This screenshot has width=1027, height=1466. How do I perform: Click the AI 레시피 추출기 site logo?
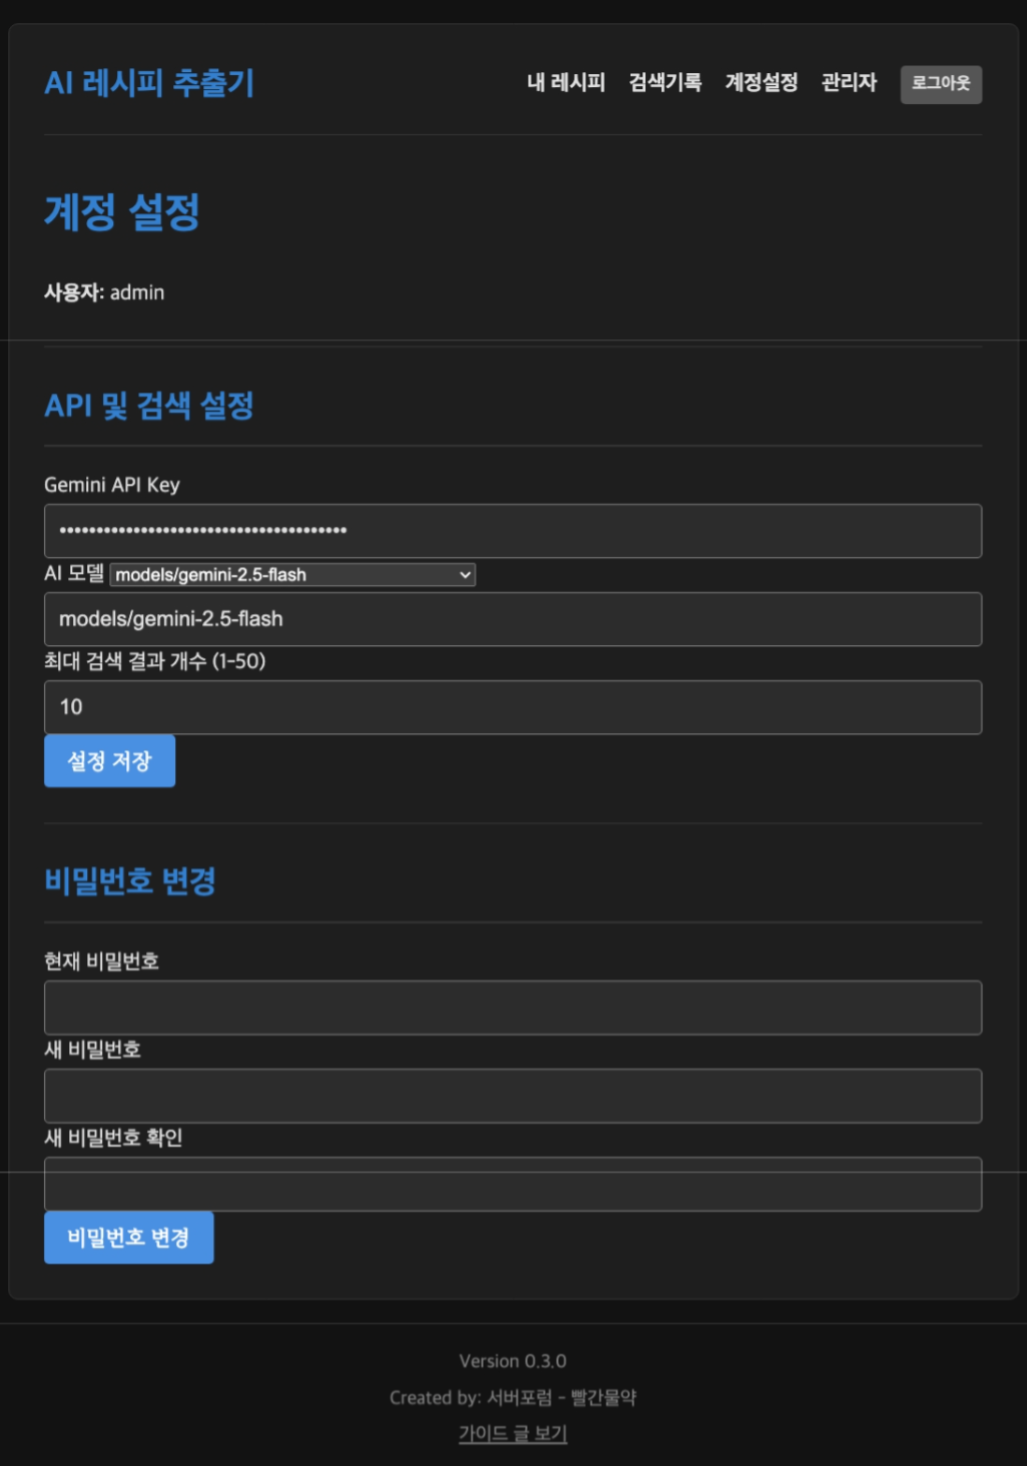tap(149, 83)
